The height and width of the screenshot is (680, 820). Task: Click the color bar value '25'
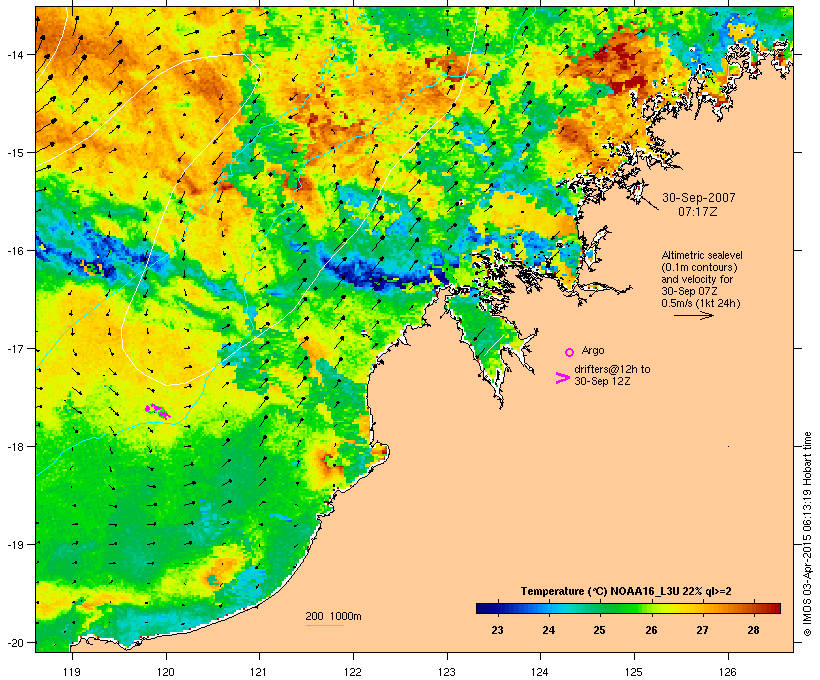[x=599, y=630]
